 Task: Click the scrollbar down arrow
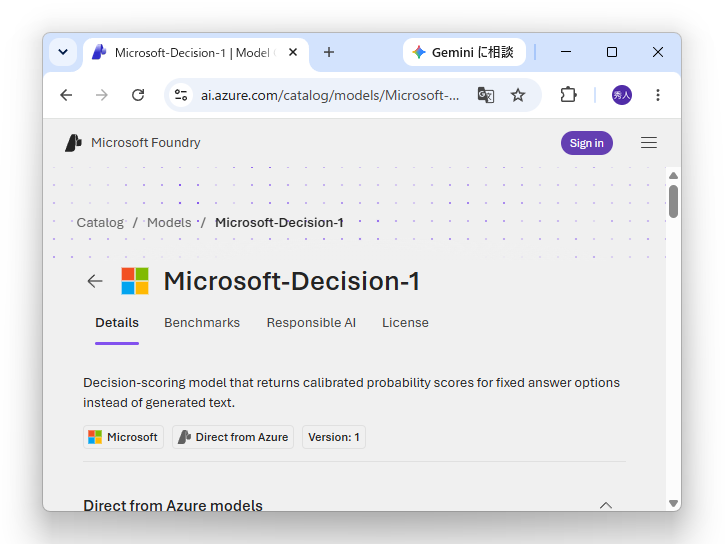[673, 503]
